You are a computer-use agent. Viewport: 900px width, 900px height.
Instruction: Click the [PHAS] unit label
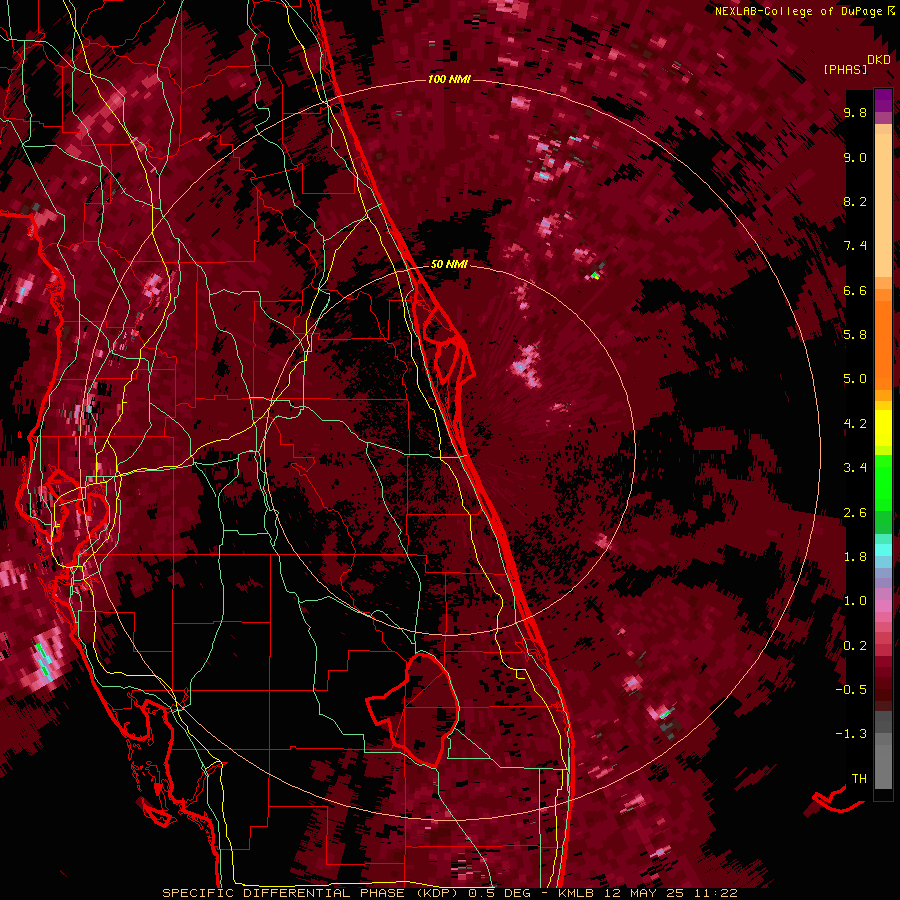[845, 70]
